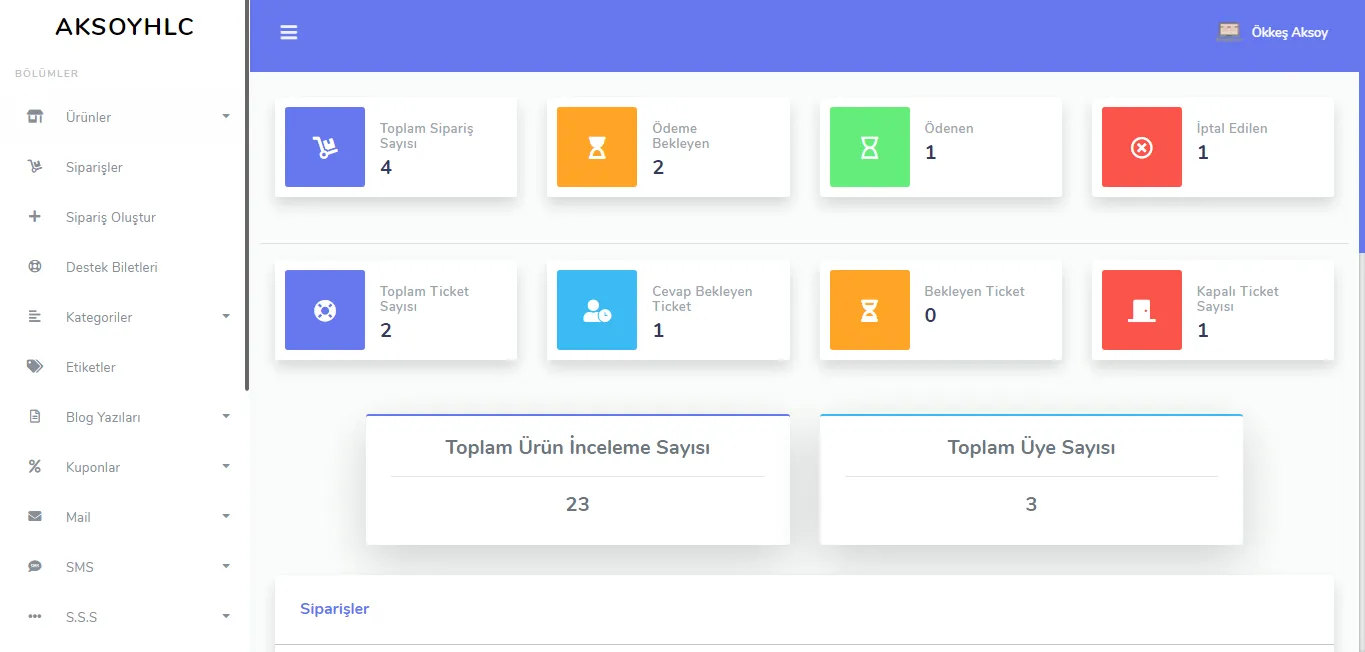
Task: Expand the Mail submenu arrow
Action: [226, 517]
